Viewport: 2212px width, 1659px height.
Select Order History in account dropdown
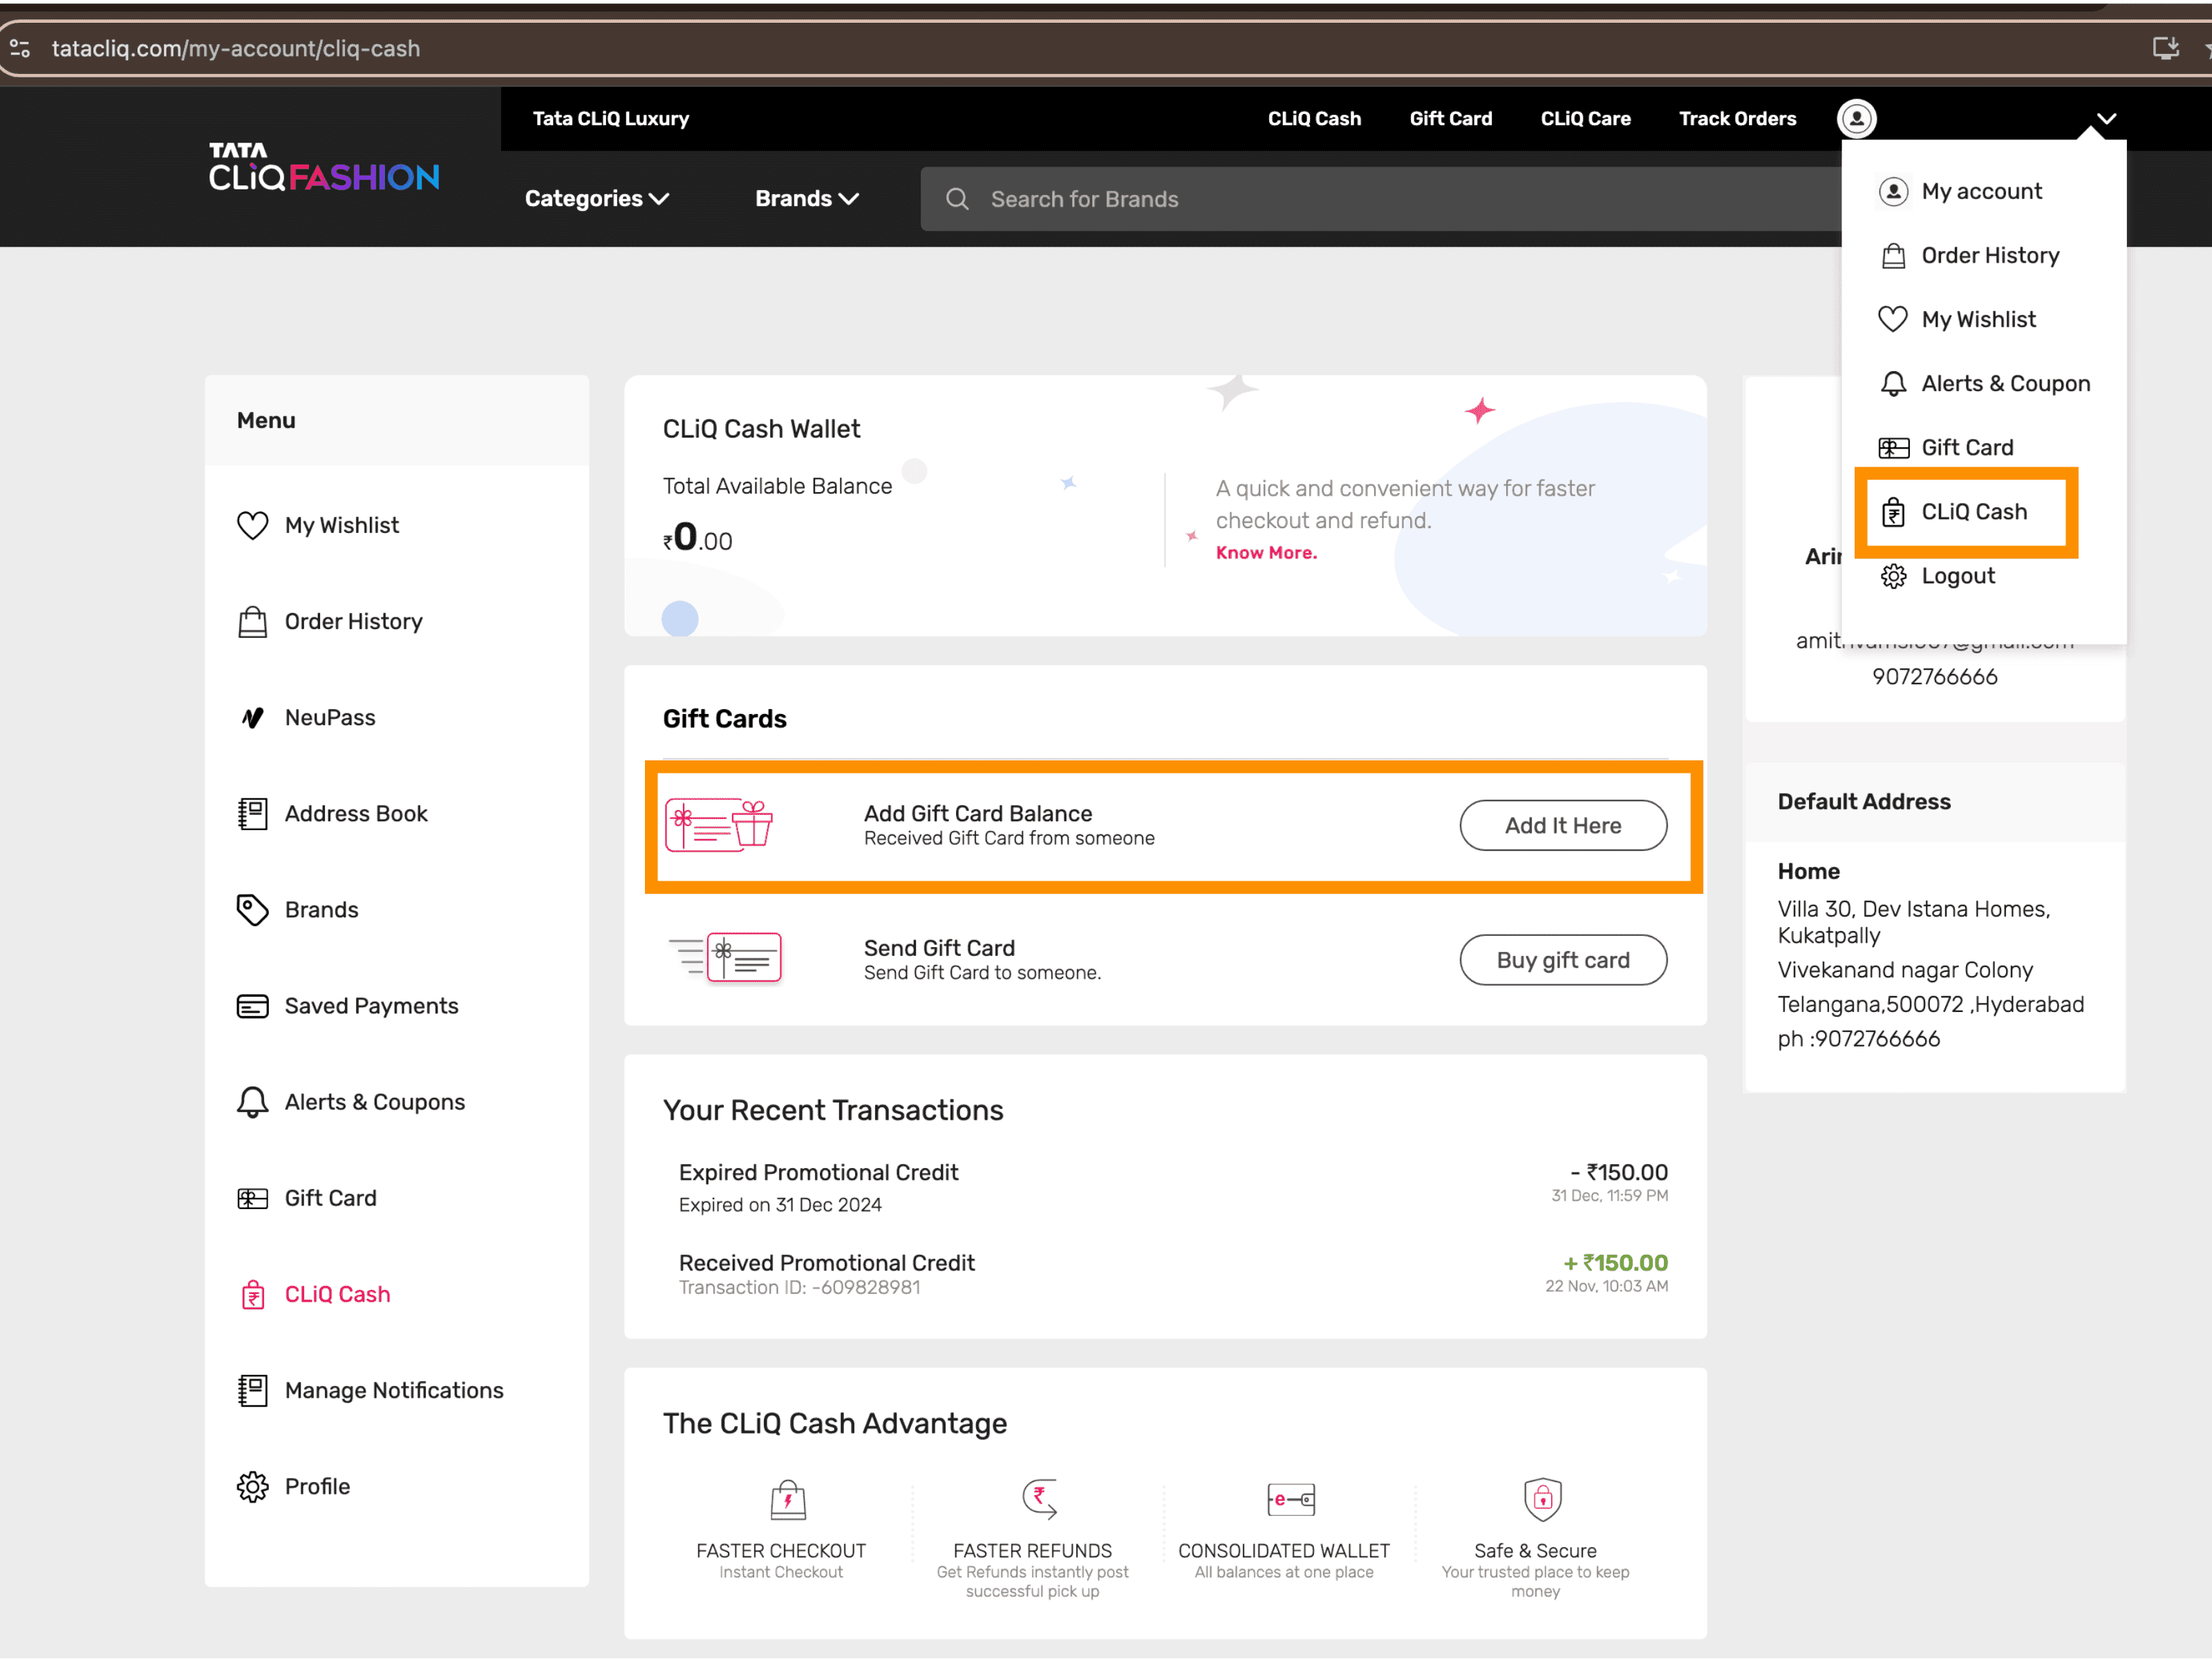click(x=1990, y=256)
